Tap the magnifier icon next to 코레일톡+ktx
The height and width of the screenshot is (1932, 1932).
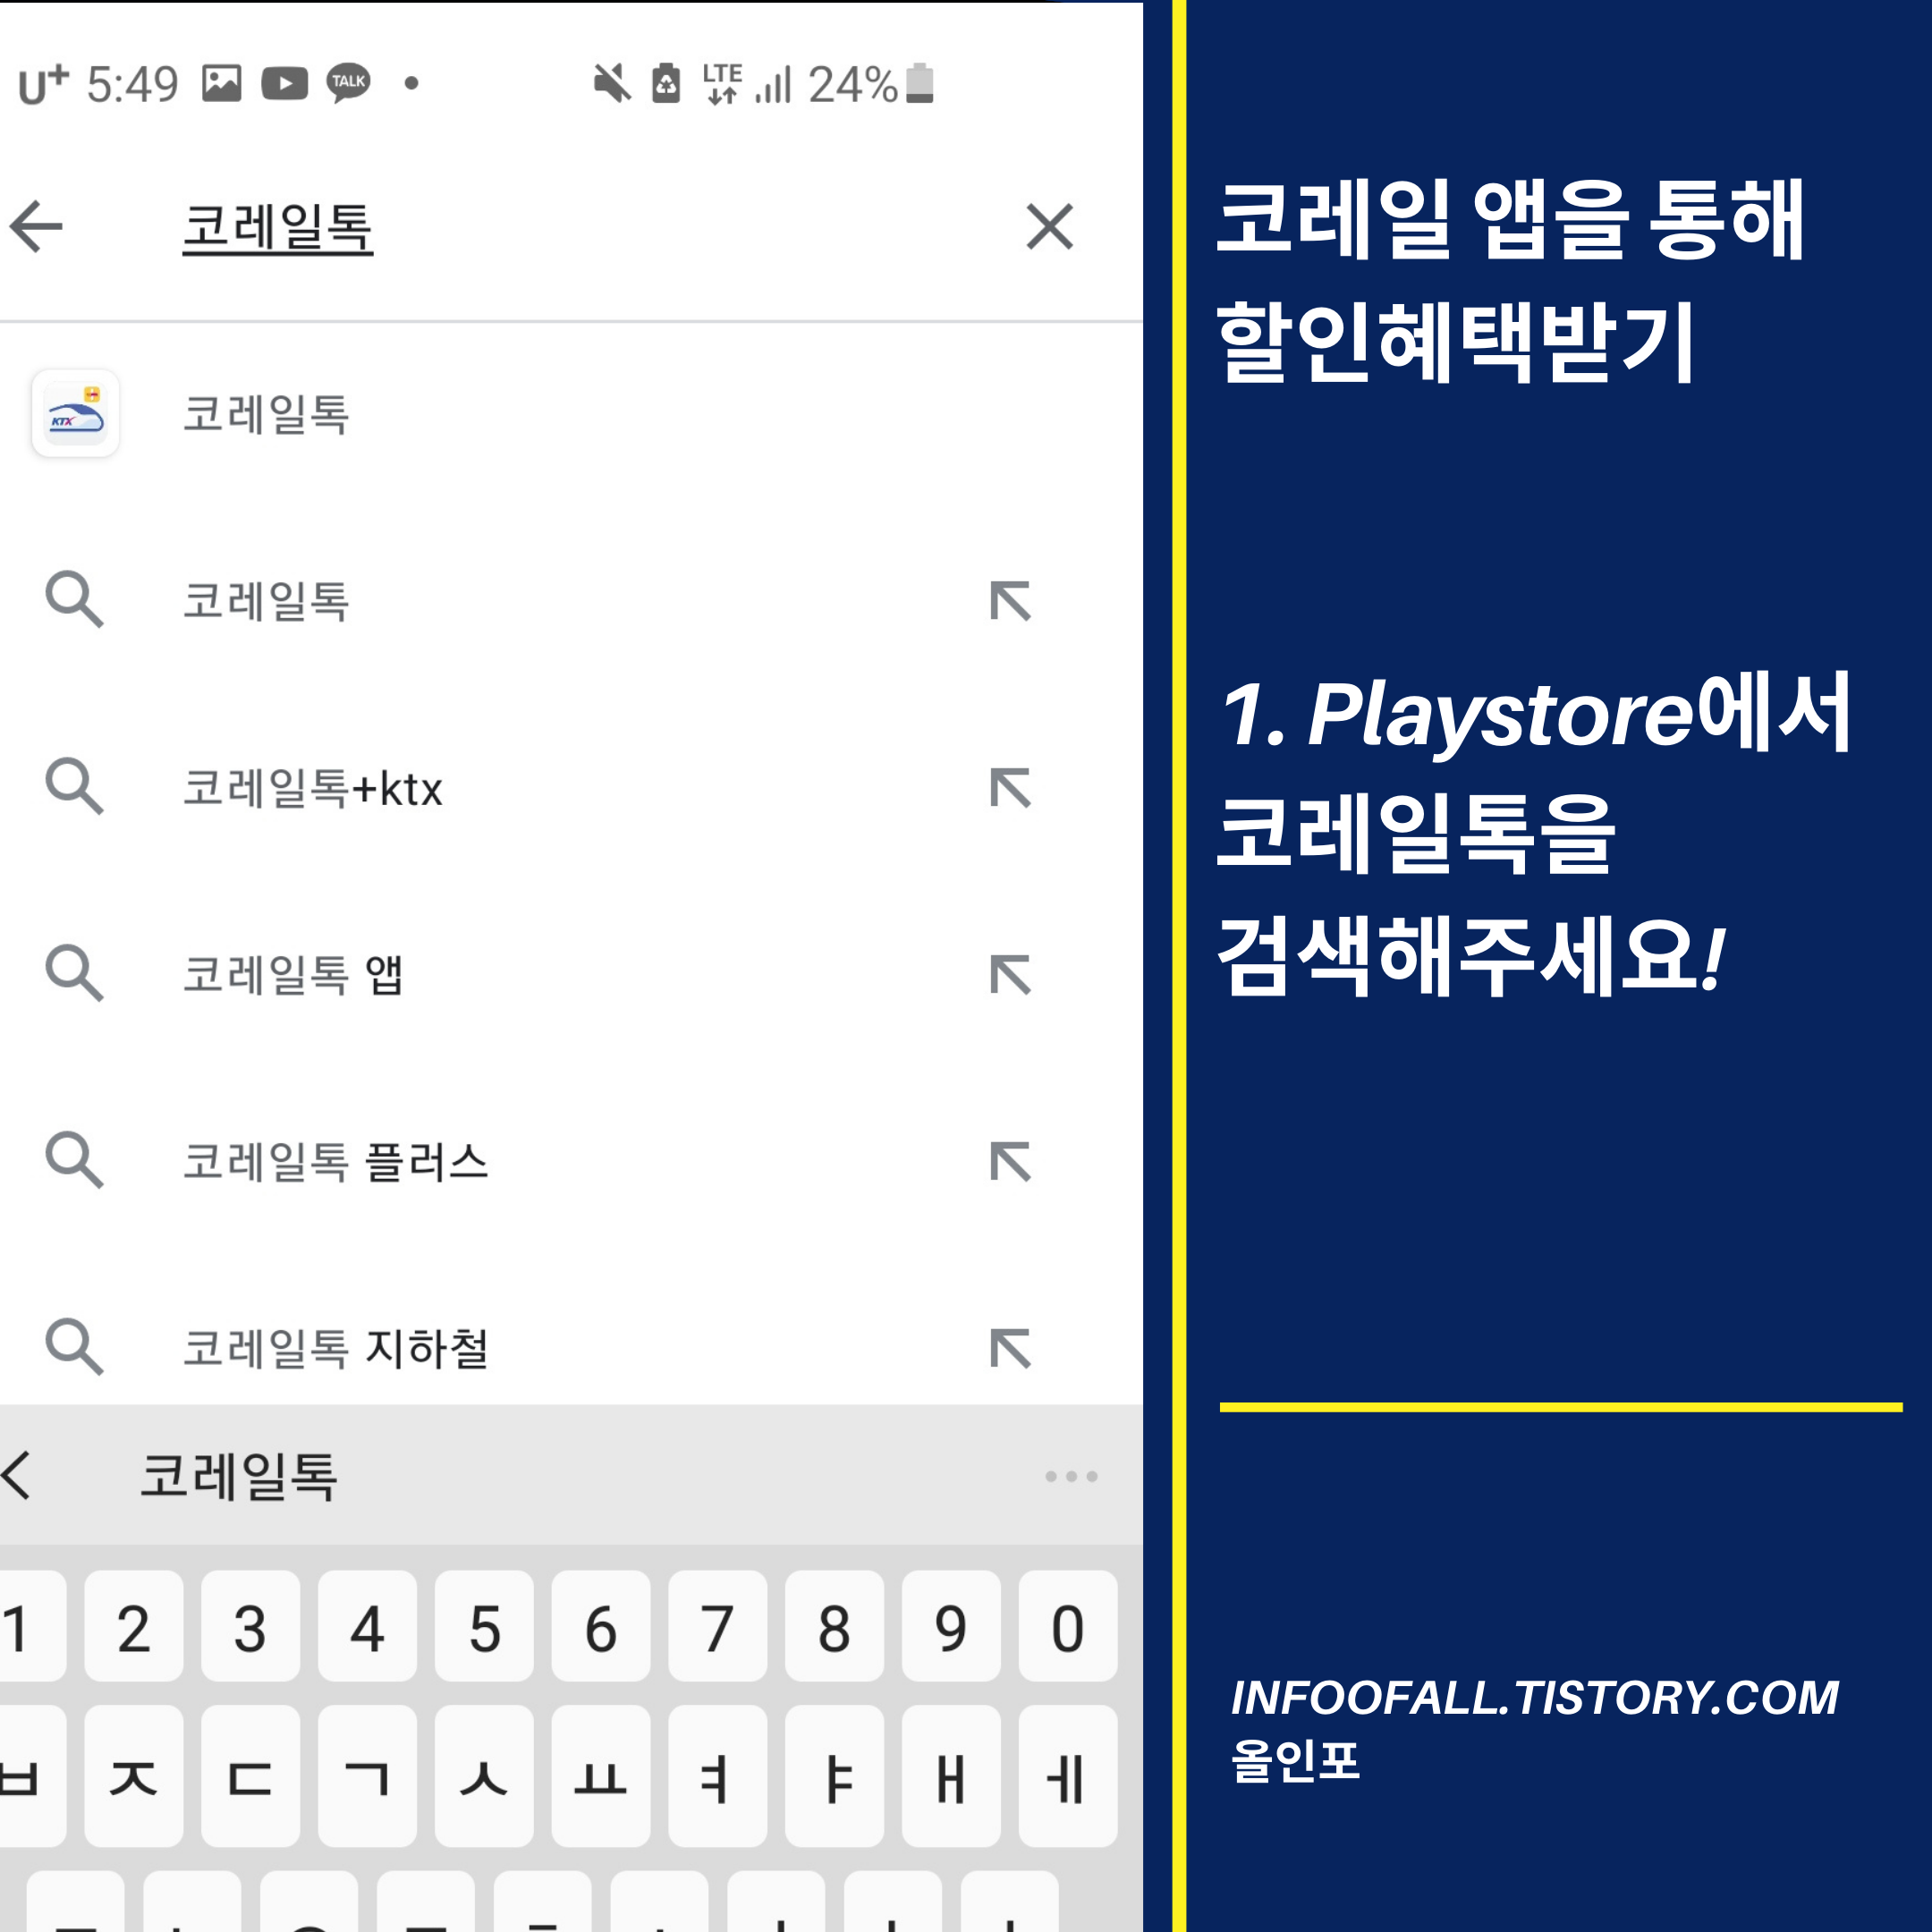75,787
